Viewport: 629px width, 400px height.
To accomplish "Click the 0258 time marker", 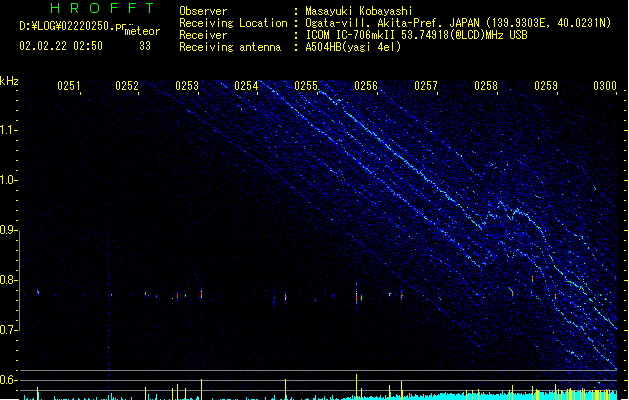I will coord(486,86).
